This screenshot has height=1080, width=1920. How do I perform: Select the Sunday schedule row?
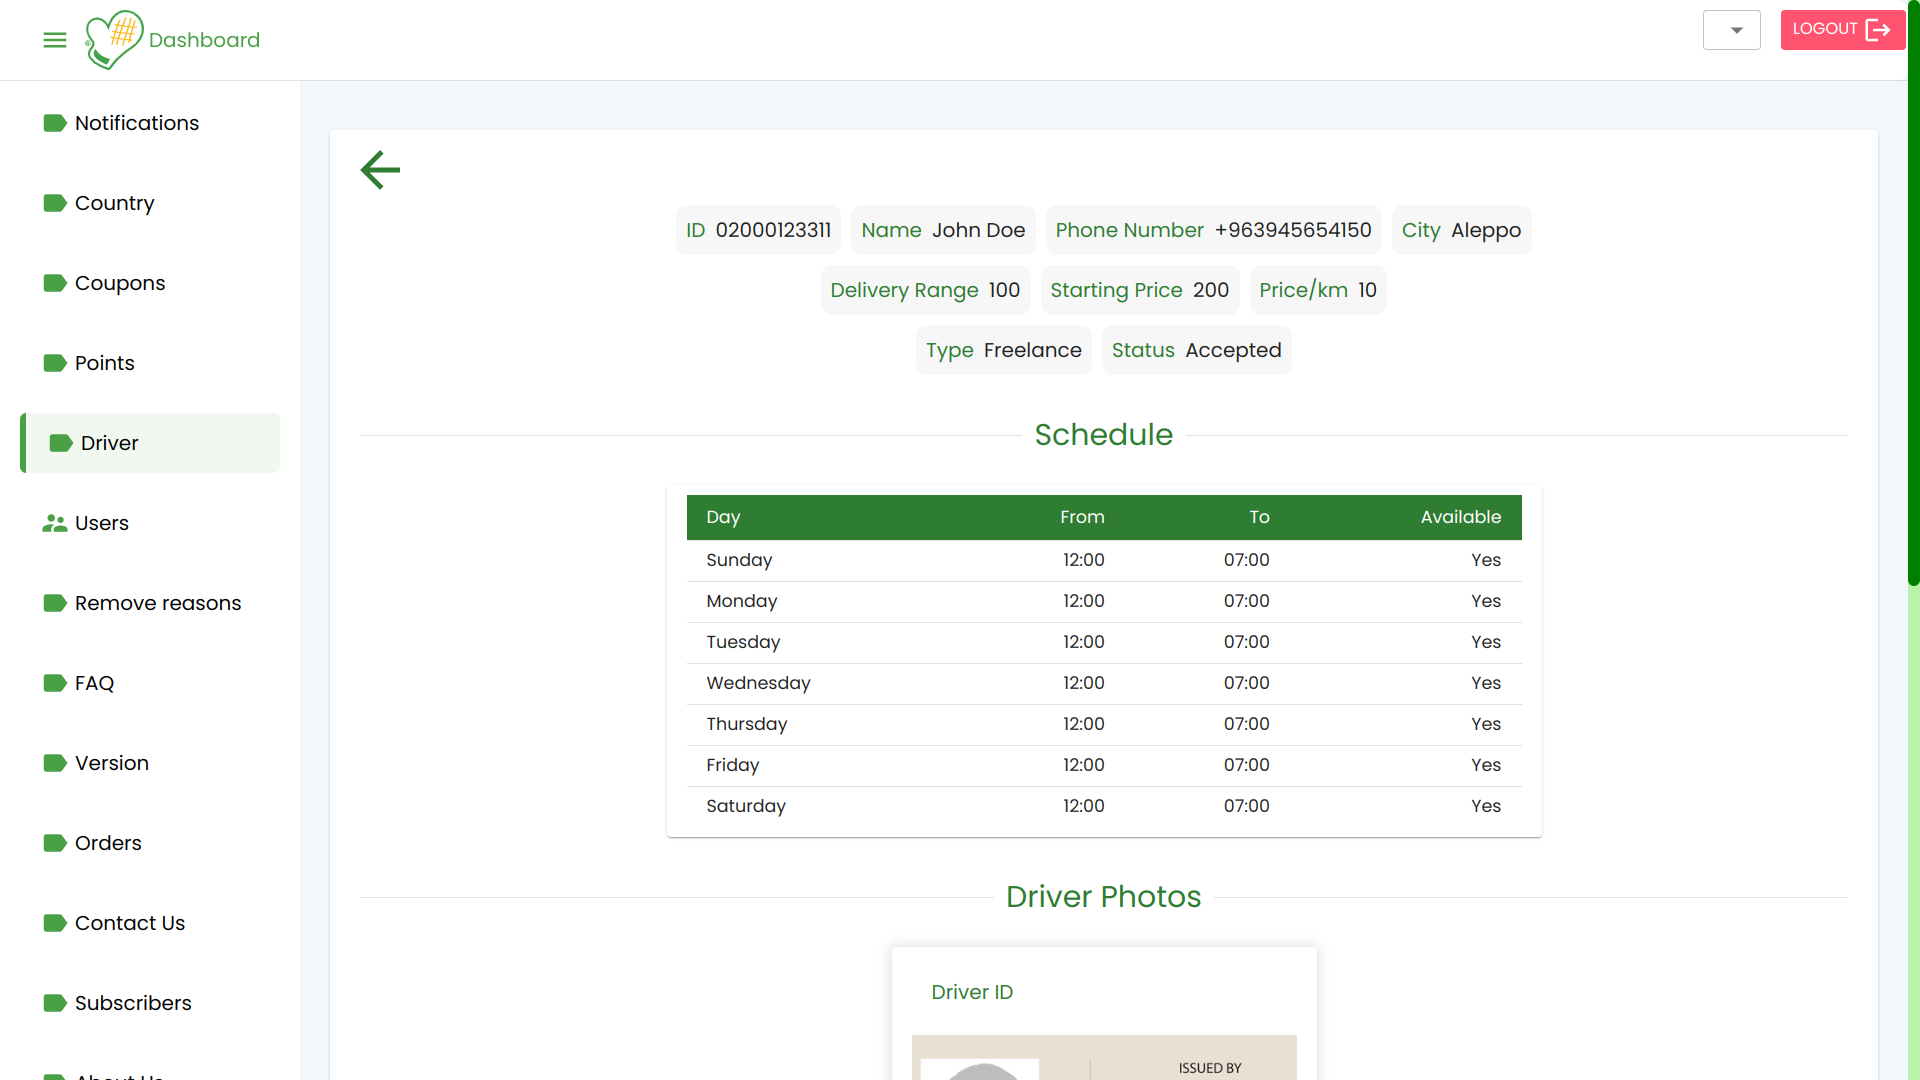(x=1104, y=560)
